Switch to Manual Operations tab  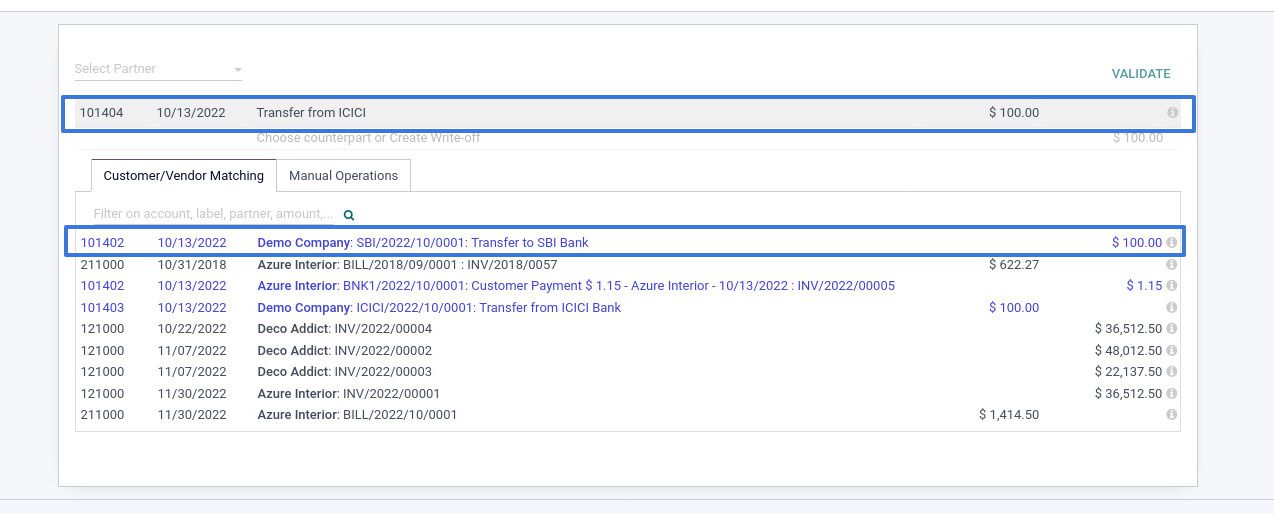(x=343, y=176)
